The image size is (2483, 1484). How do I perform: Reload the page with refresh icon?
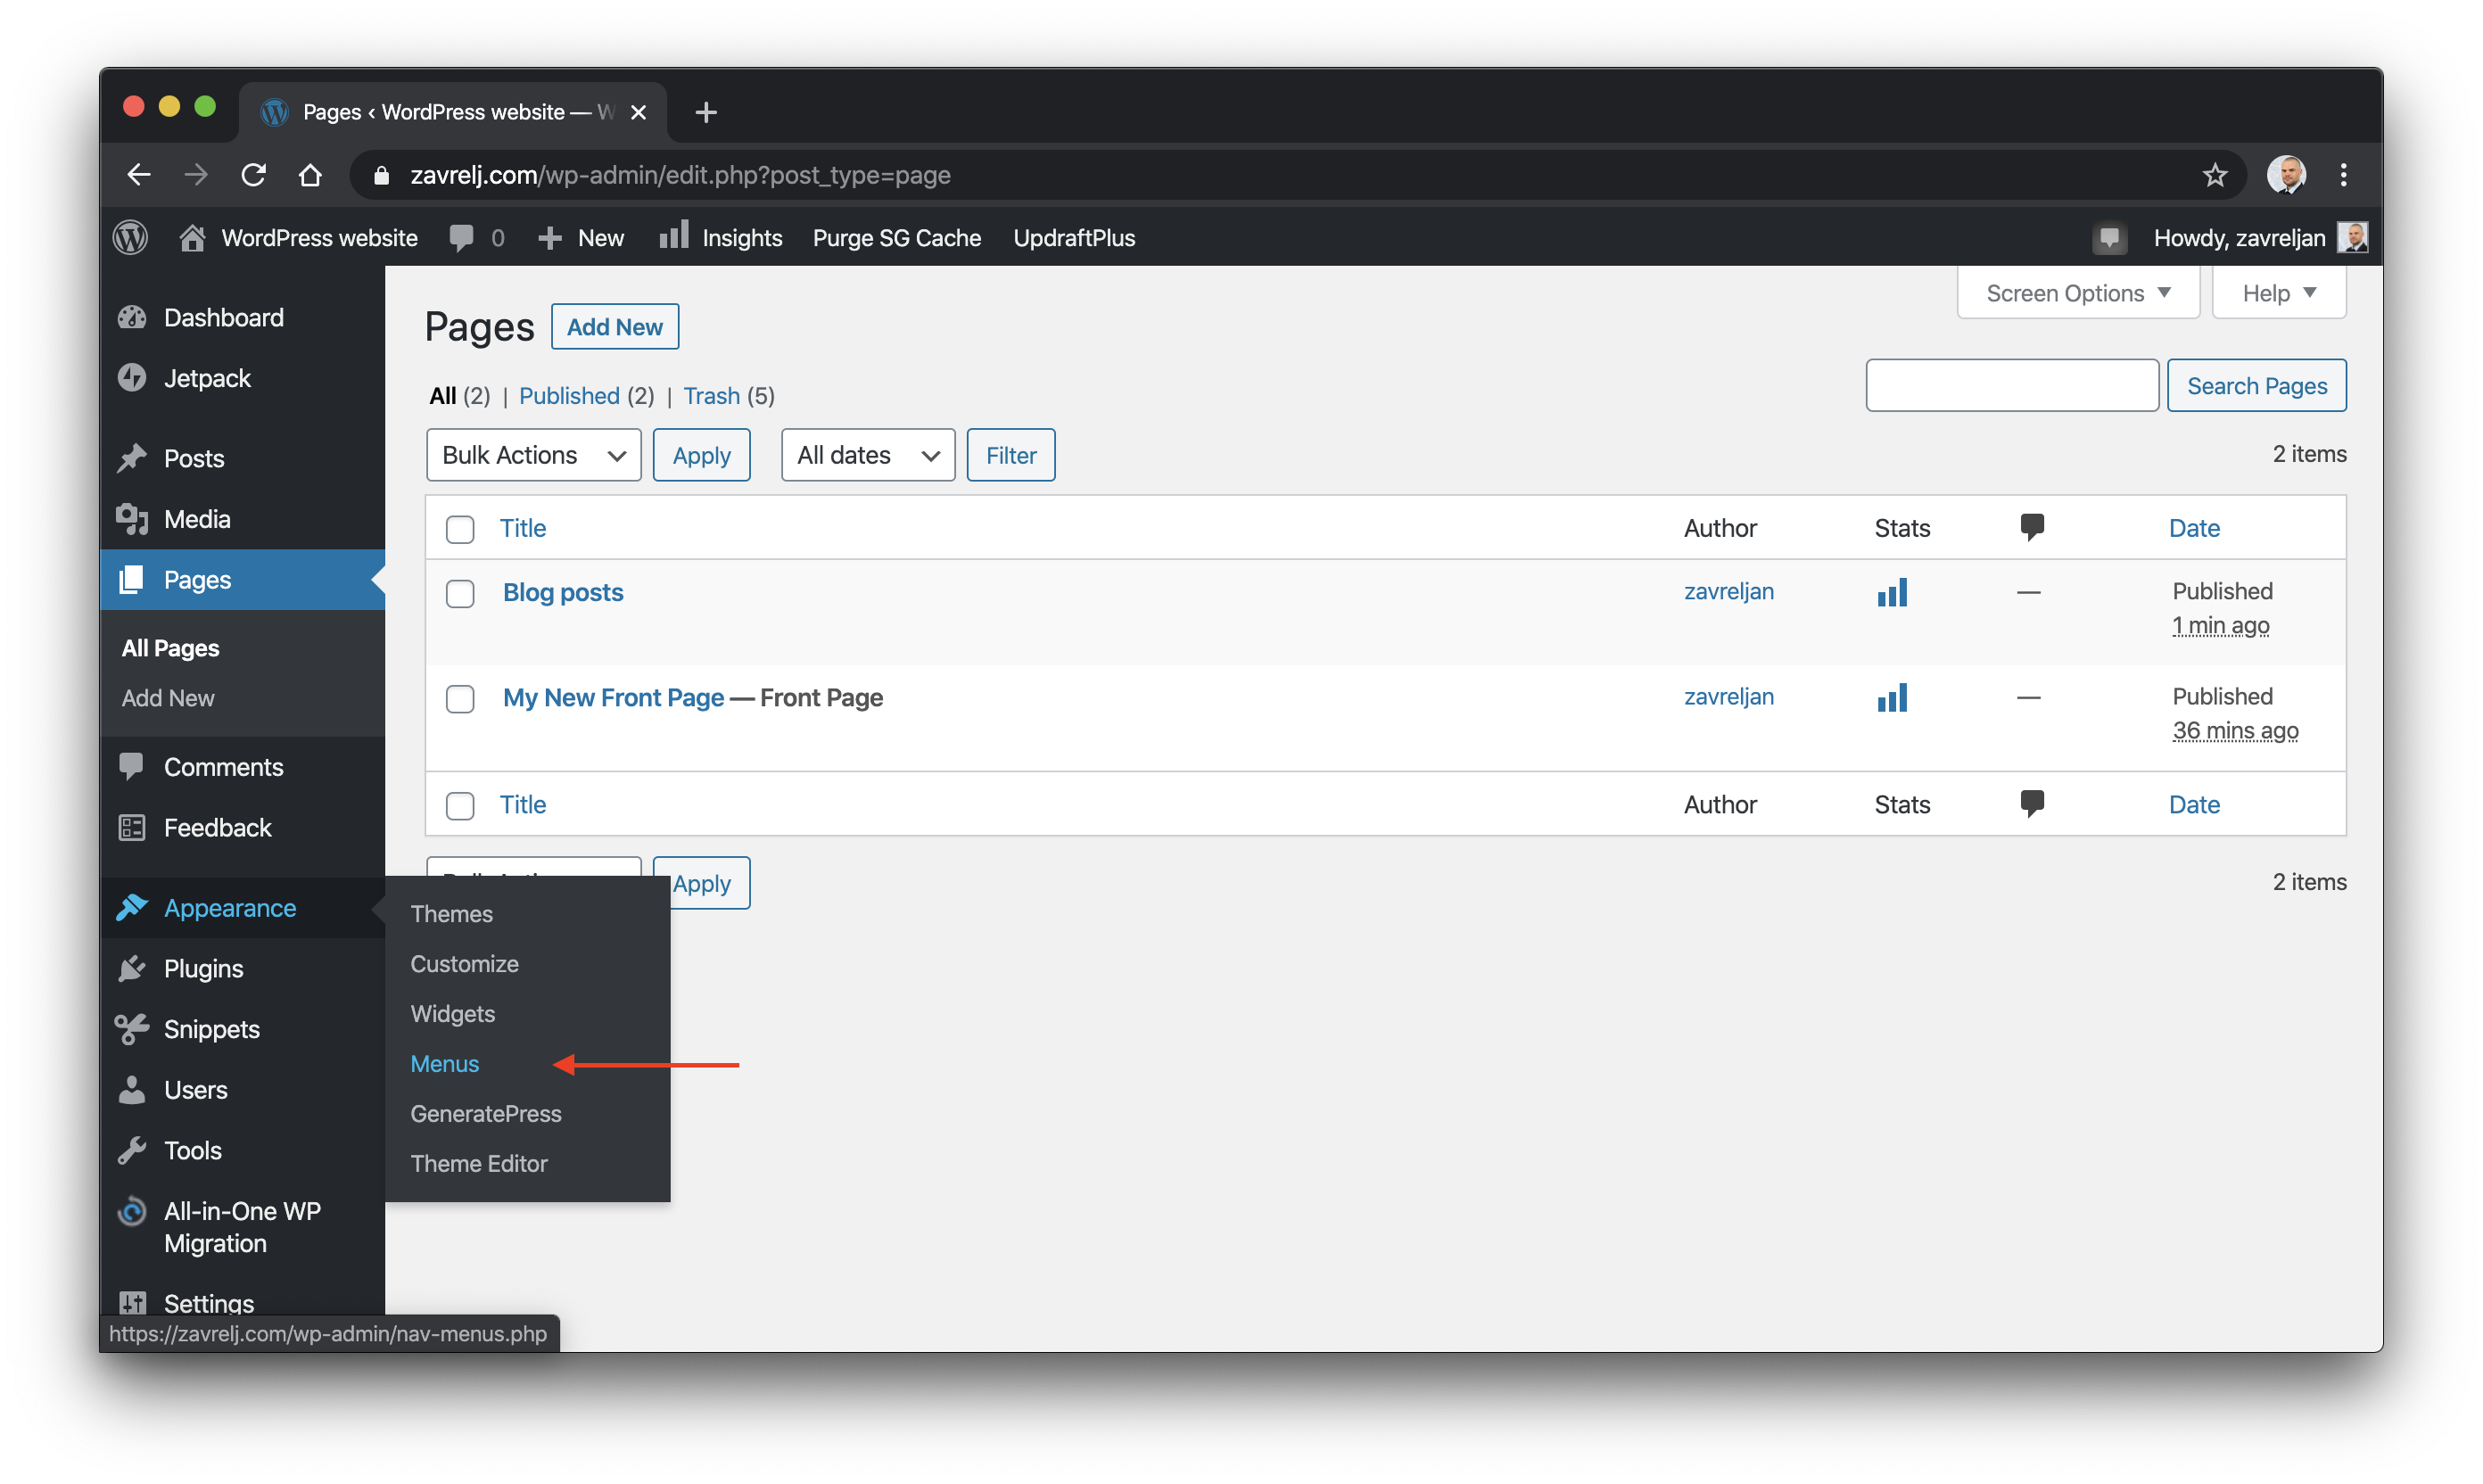[253, 175]
